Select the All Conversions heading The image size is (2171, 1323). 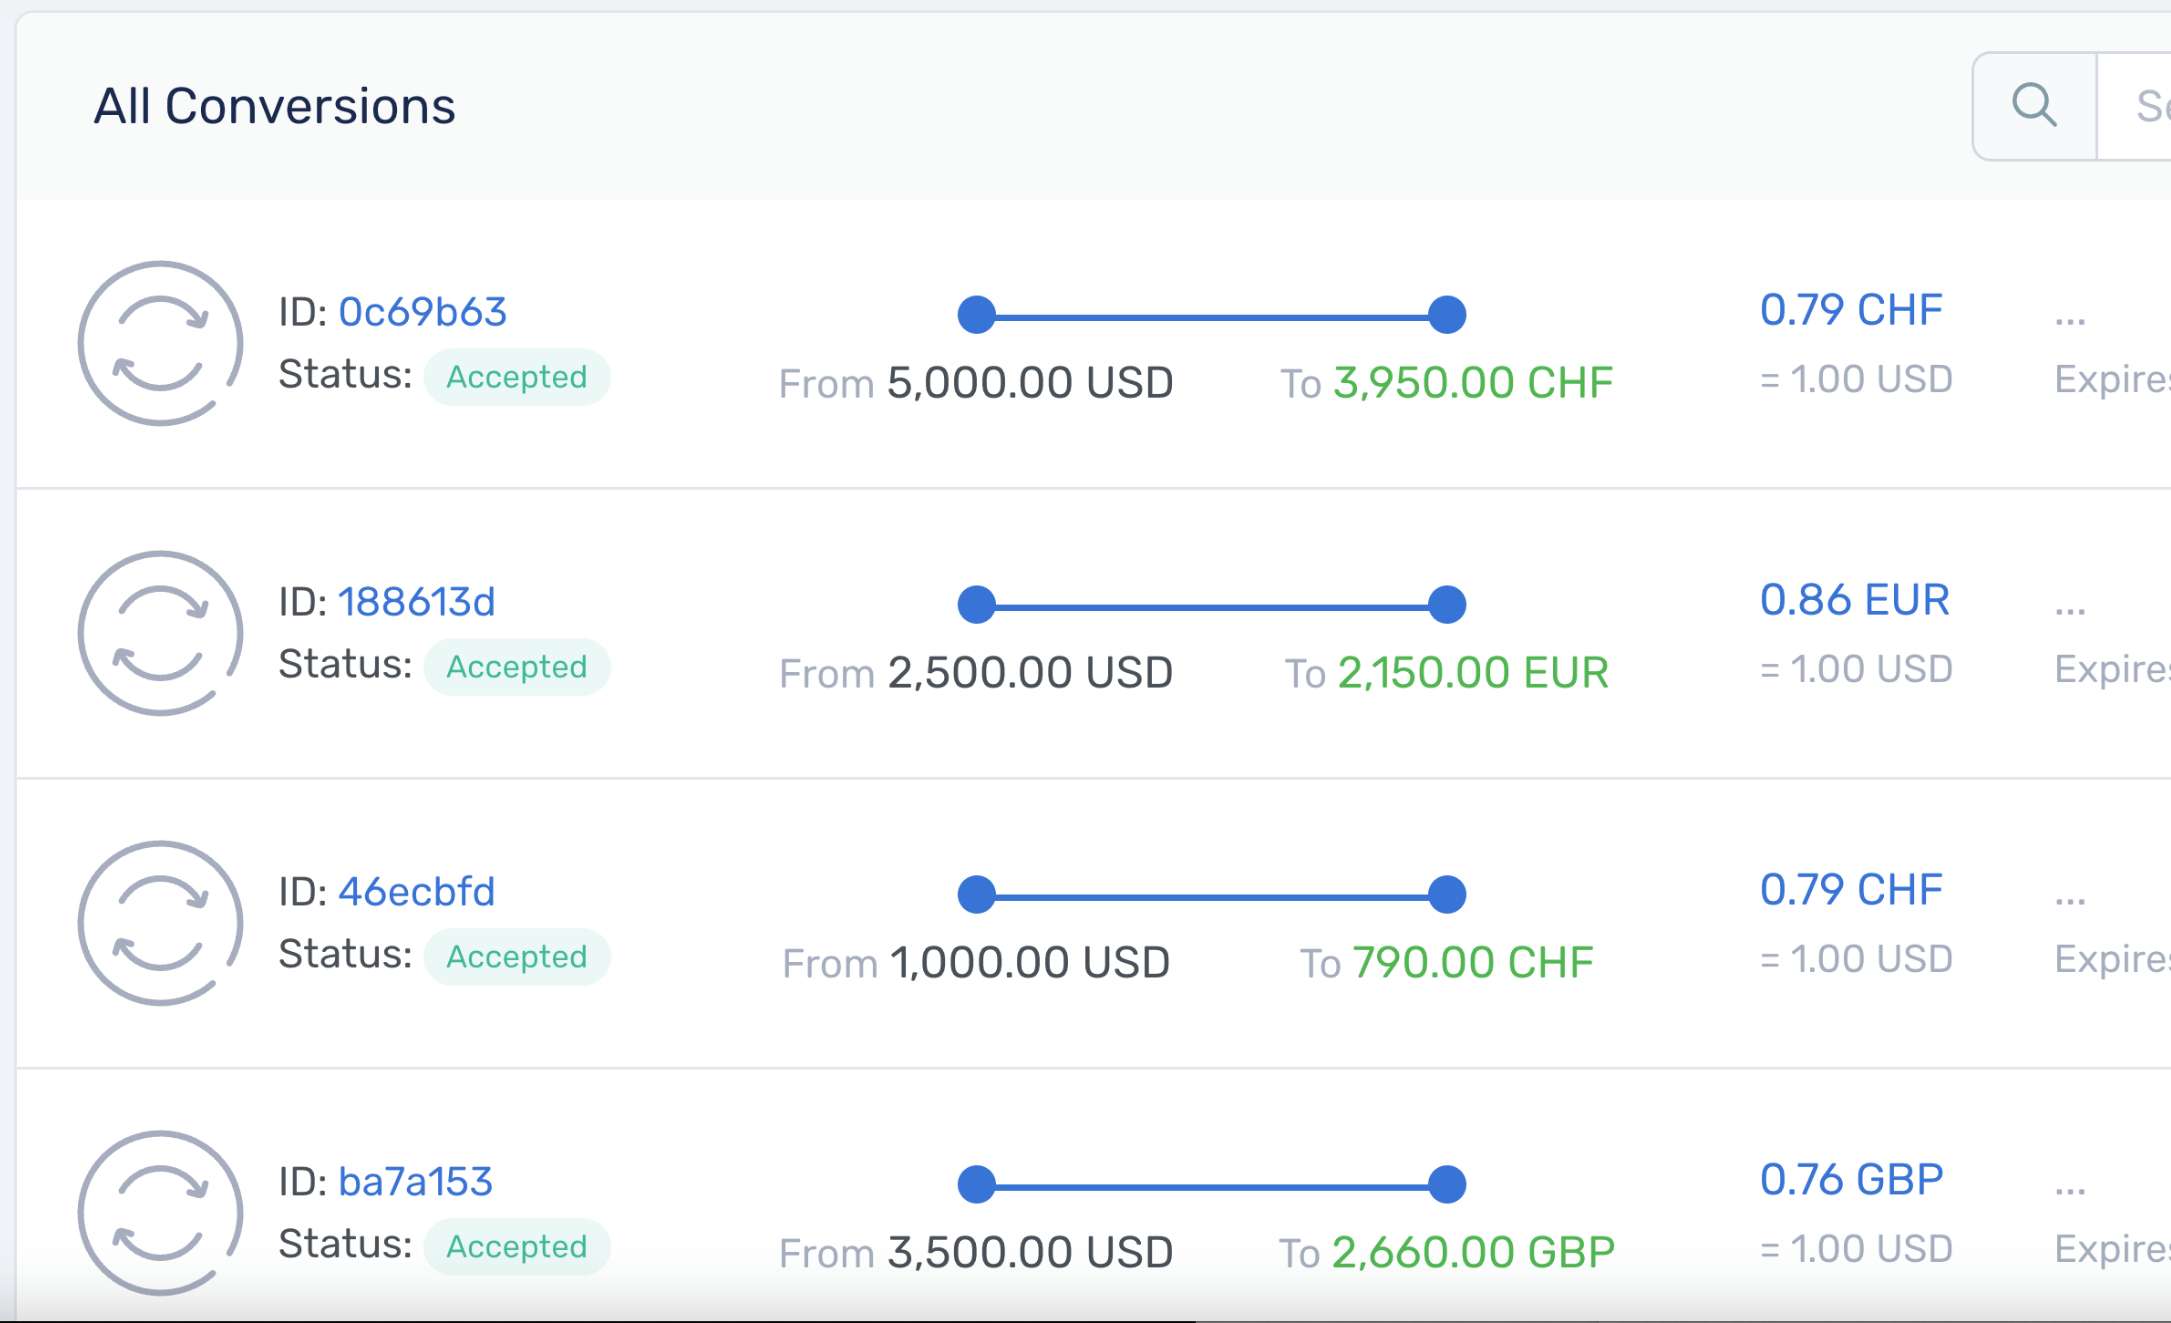[277, 104]
